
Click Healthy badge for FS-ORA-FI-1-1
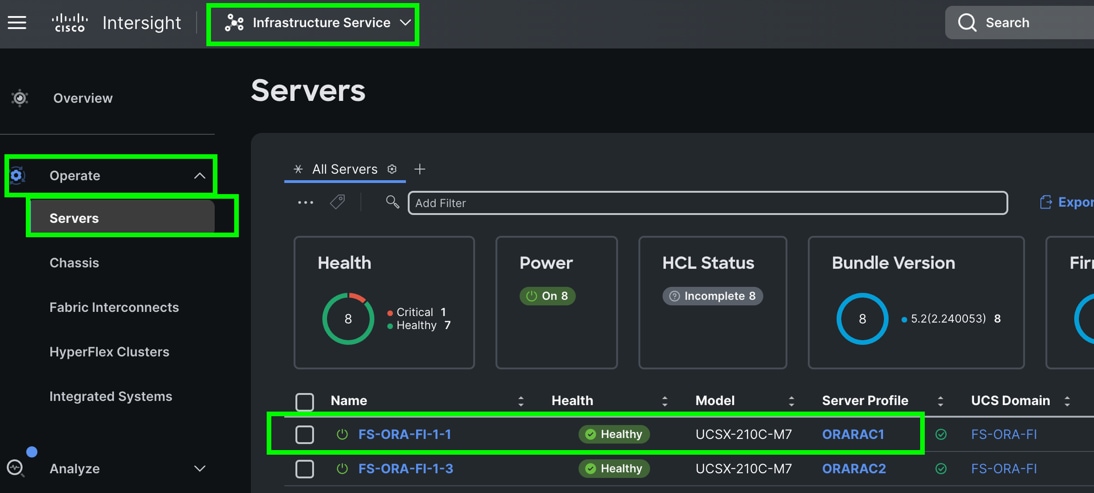tap(614, 434)
